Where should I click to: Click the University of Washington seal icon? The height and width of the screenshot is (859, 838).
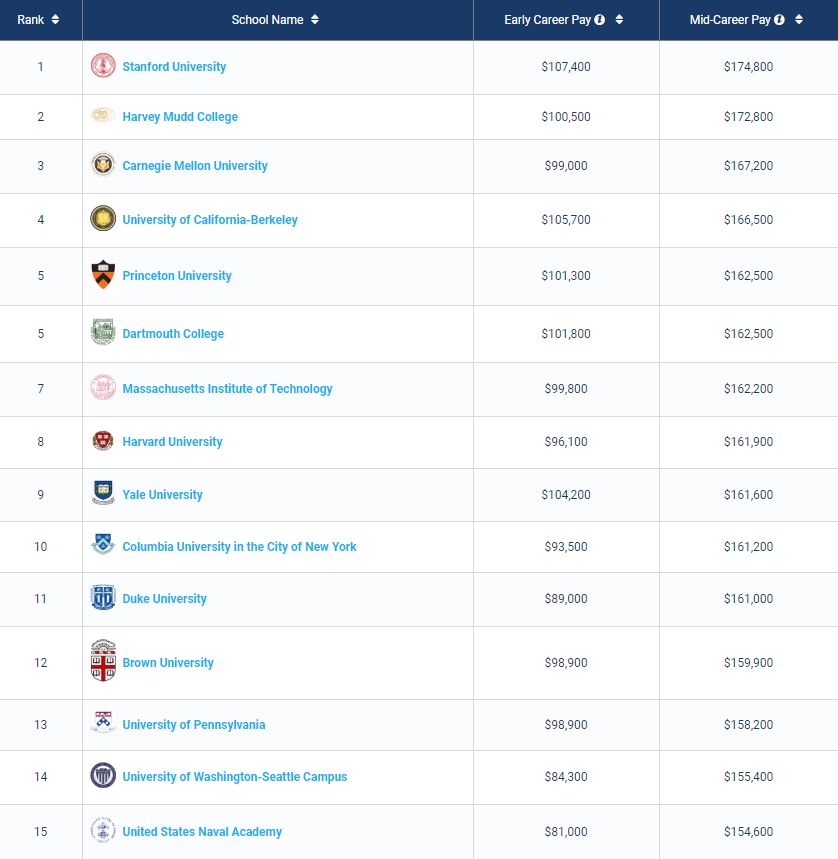pyautogui.click(x=103, y=775)
